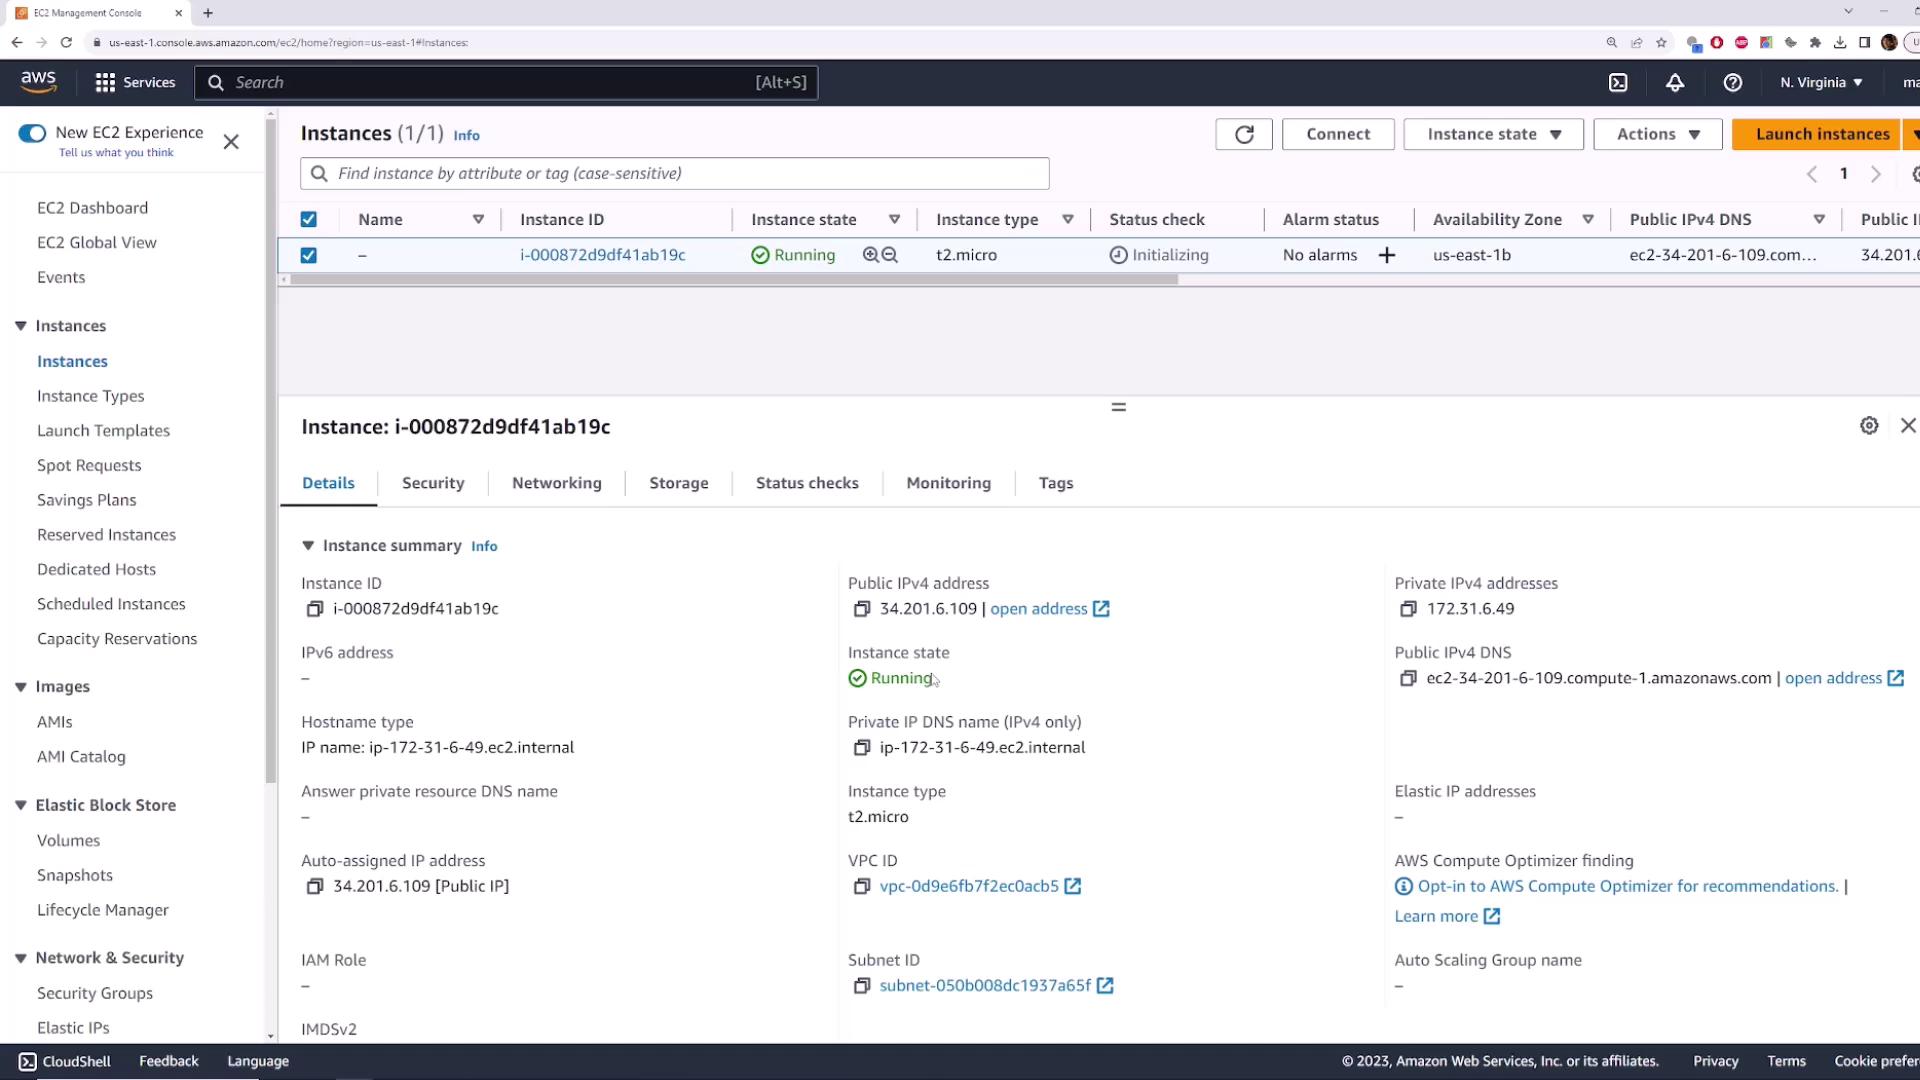The width and height of the screenshot is (1920, 1080).
Task: Uncheck the select-all instances header checkbox
Action: click(309, 220)
